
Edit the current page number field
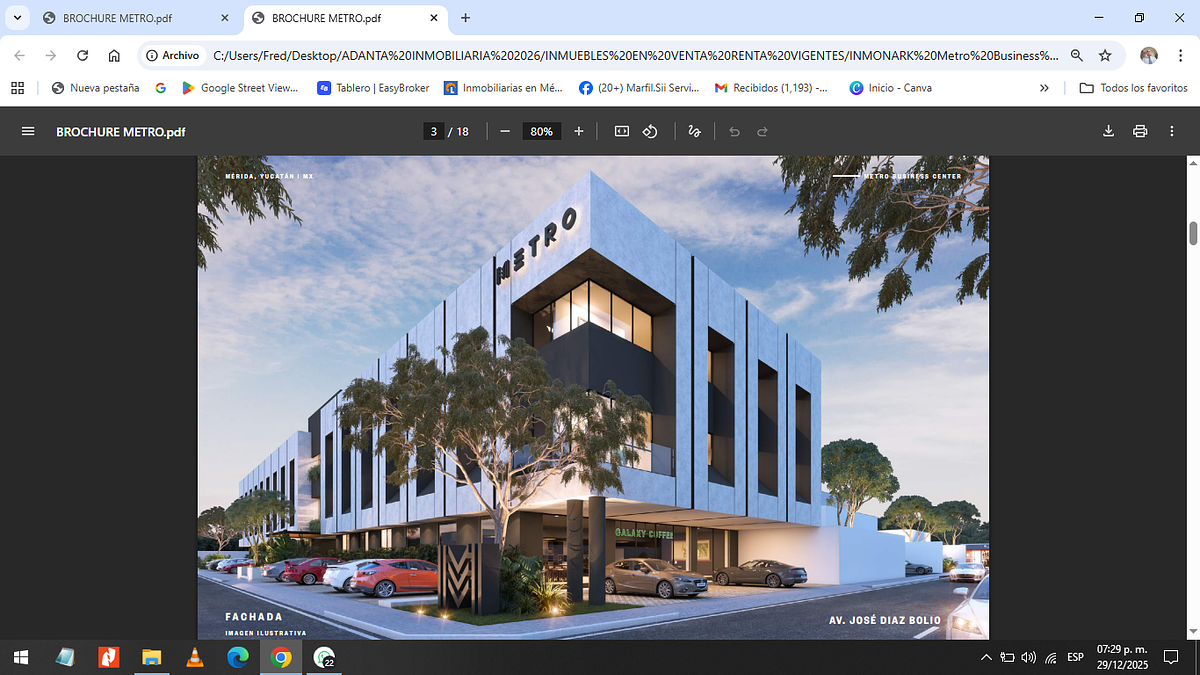click(434, 132)
